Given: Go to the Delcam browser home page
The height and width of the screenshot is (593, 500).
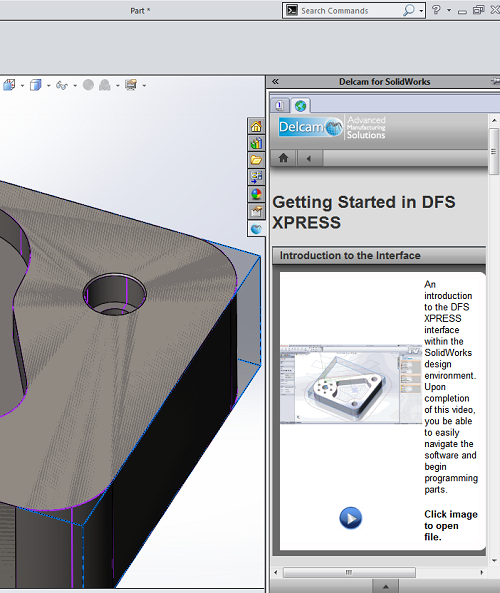Looking at the screenshot, I should [283, 158].
